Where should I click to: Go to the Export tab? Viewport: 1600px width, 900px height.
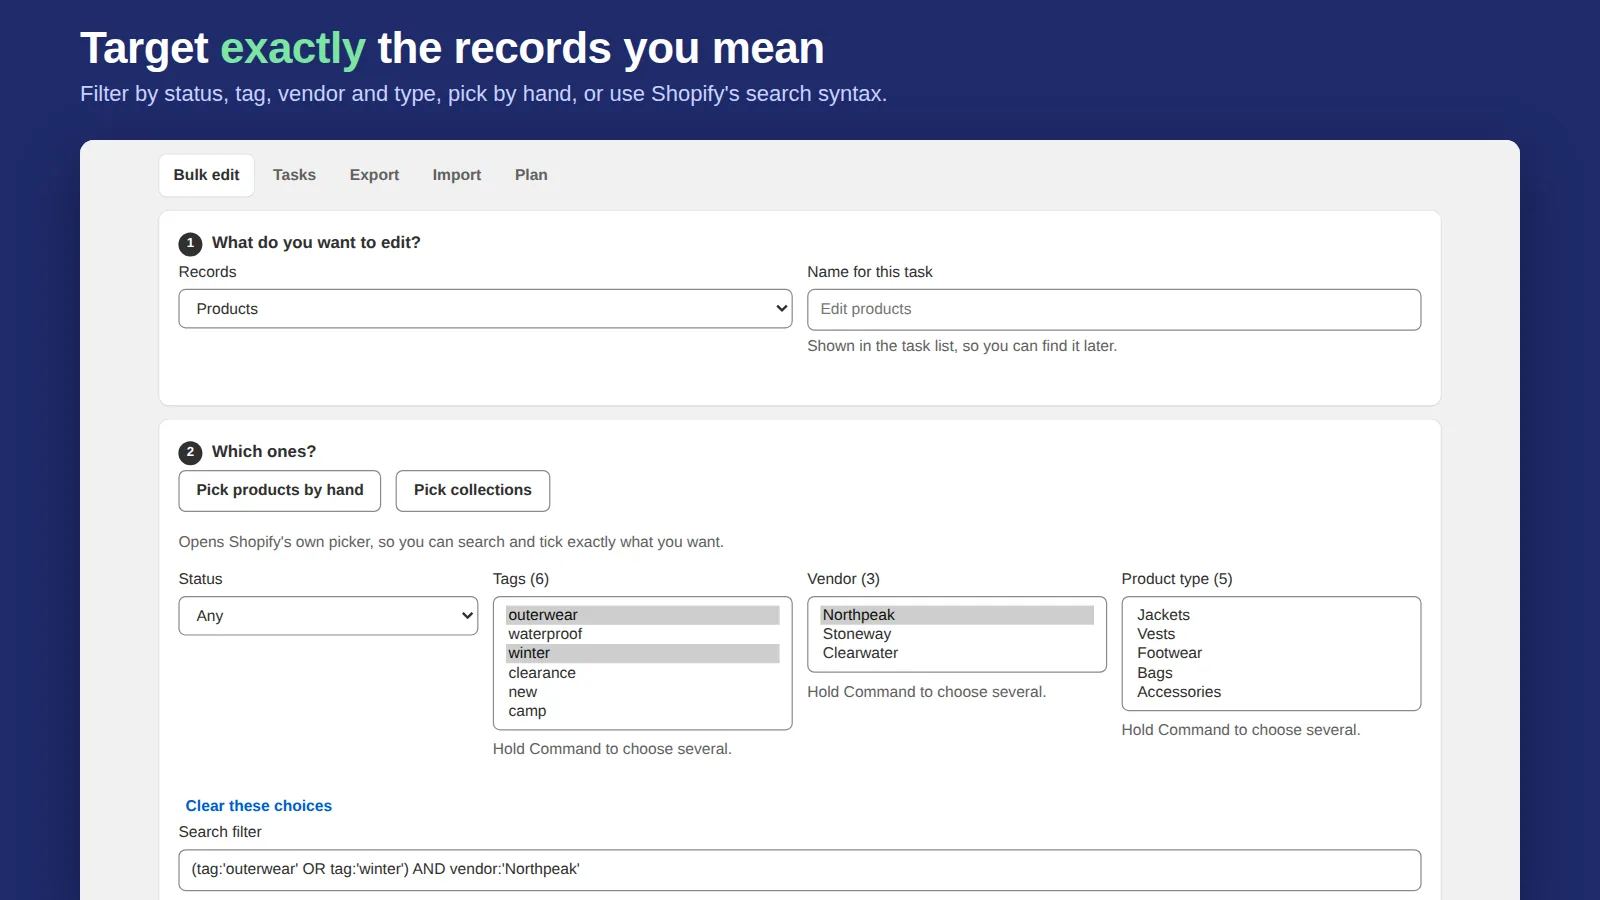tap(374, 175)
